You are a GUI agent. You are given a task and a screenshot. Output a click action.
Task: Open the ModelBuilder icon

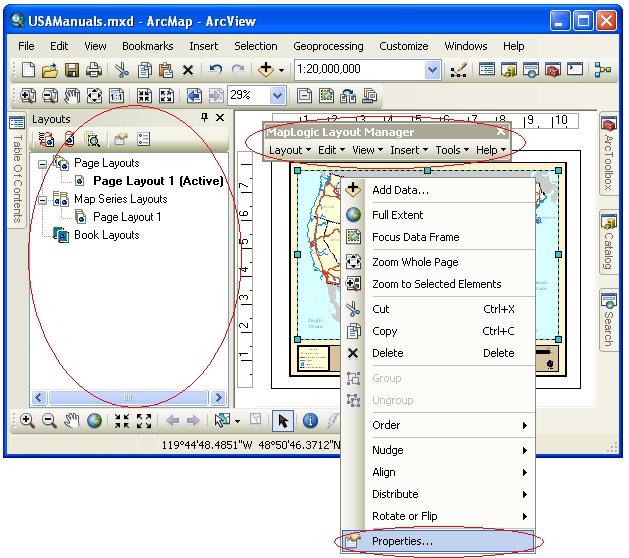(603, 70)
